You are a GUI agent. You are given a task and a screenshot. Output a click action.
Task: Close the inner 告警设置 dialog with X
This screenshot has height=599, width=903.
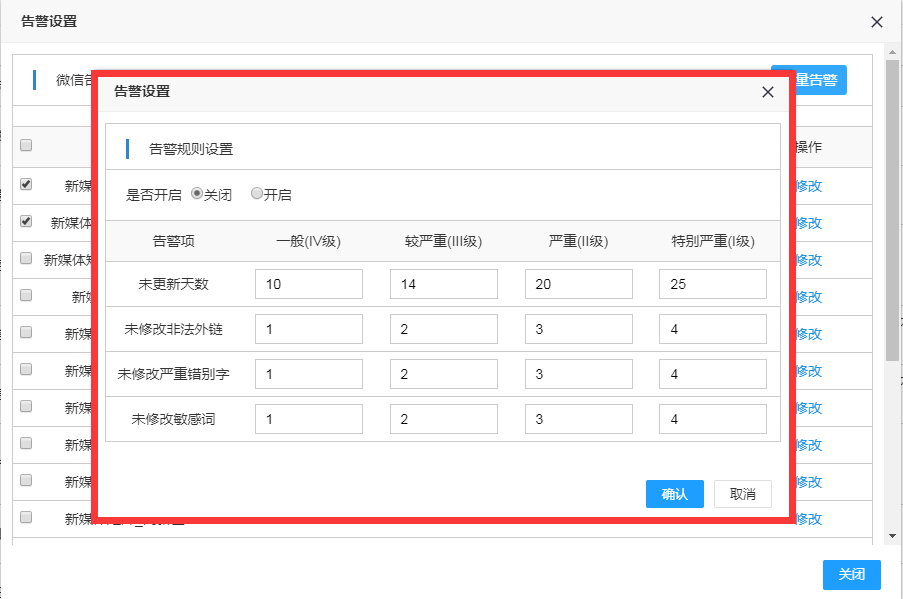(768, 92)
